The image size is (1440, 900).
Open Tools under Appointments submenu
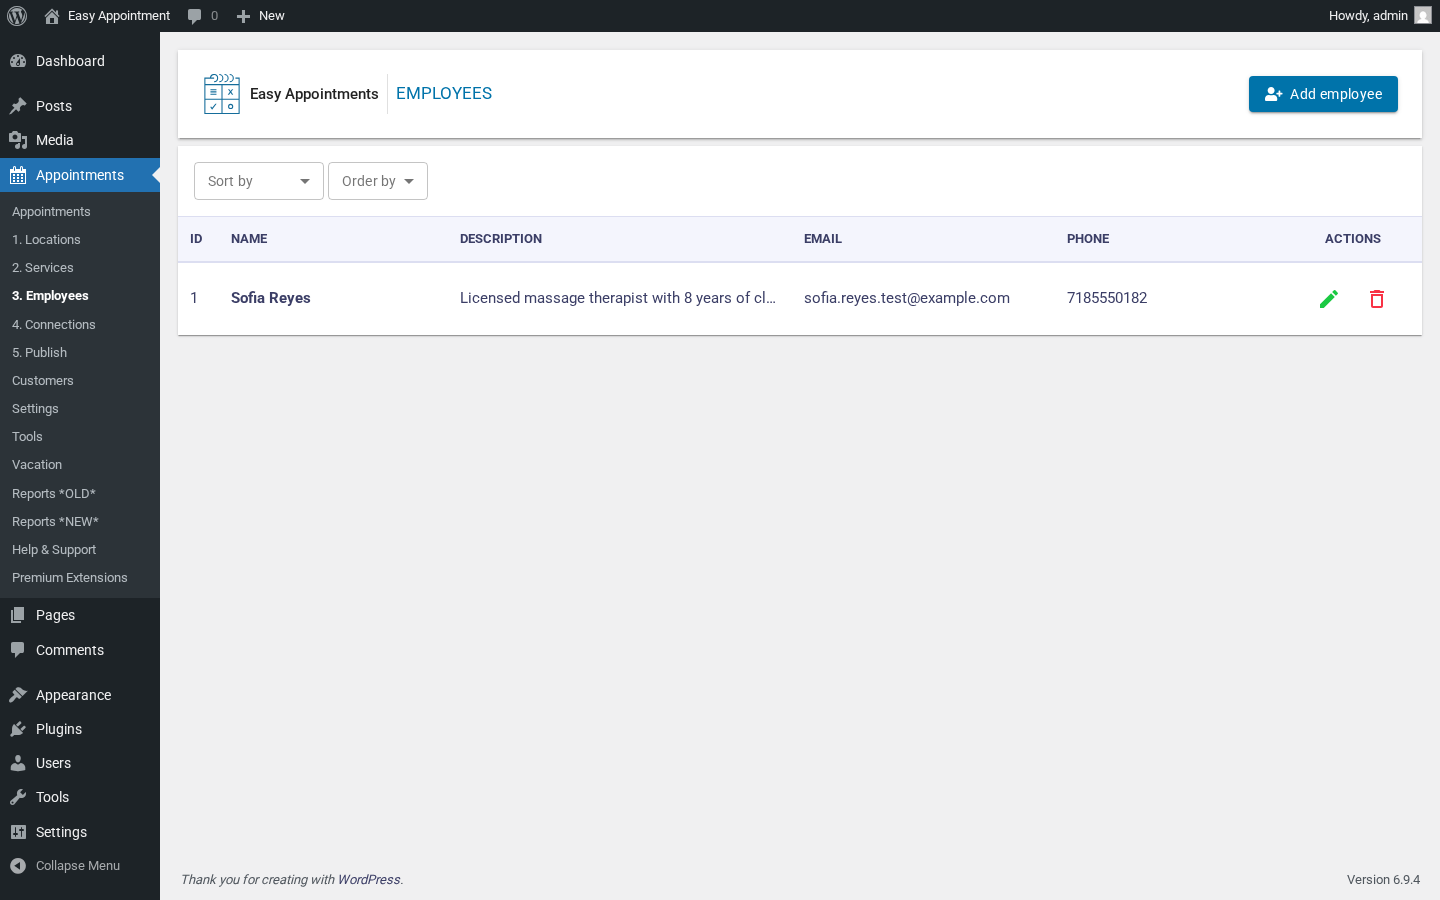pyautogui.click(x=27, y=437)
